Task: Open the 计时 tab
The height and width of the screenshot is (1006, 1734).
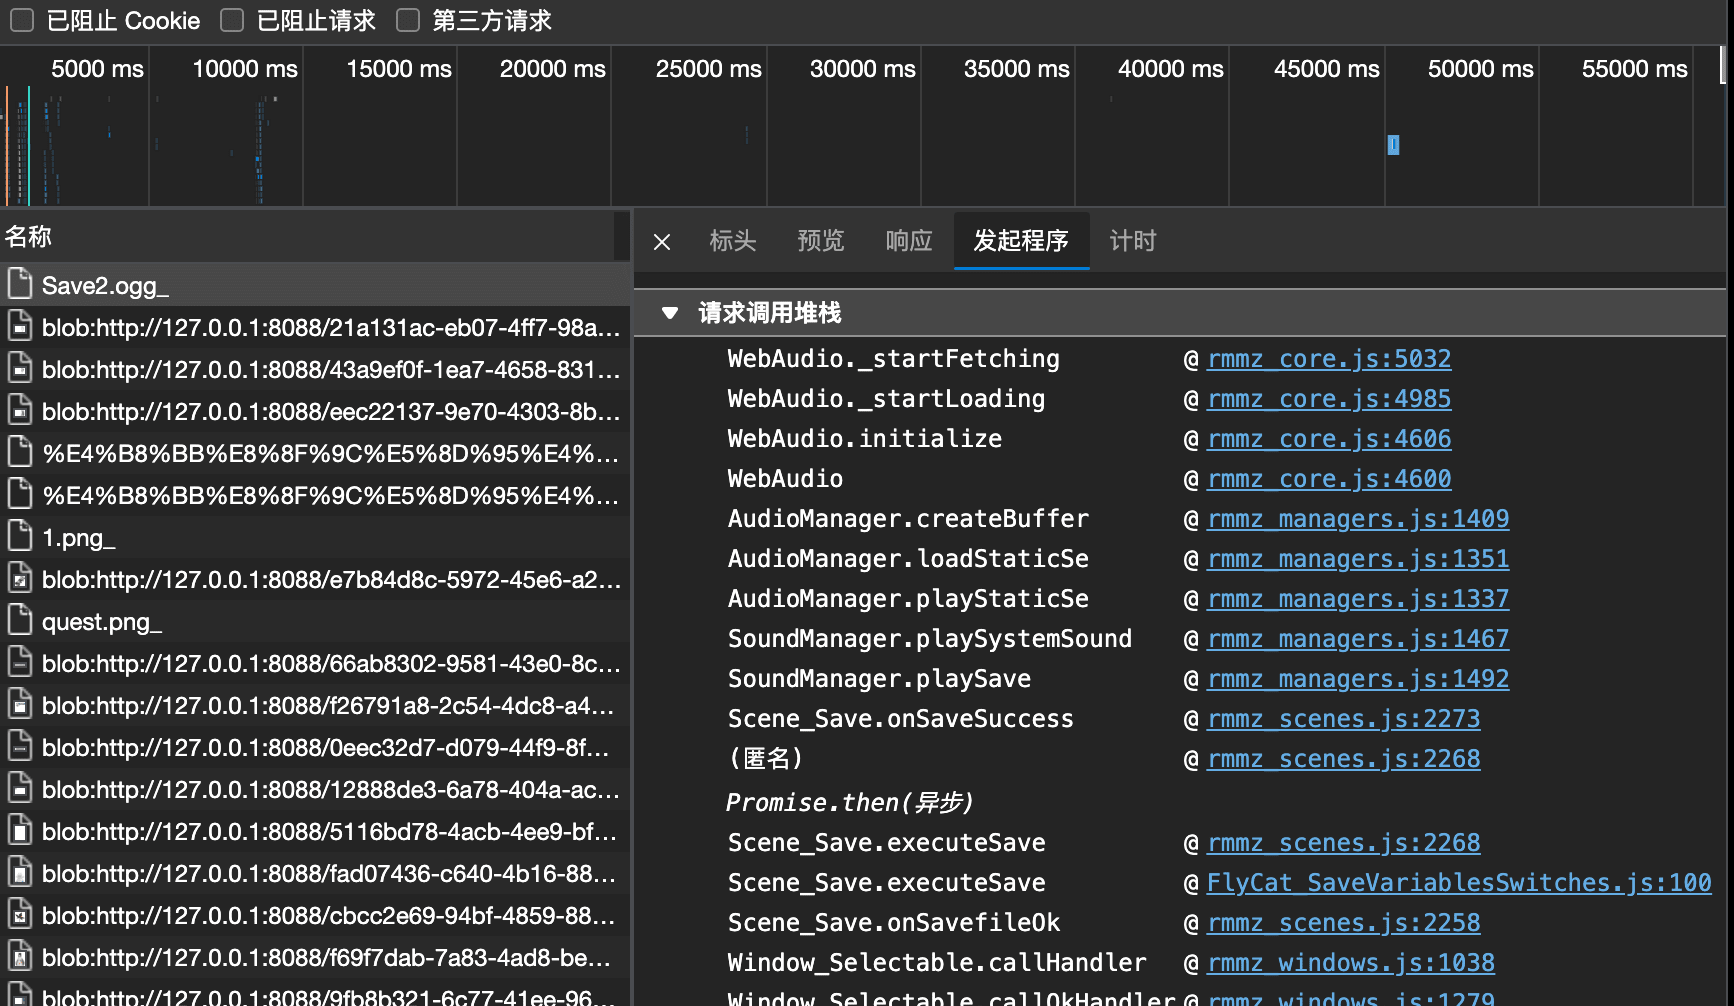Action: [1133, 240]
